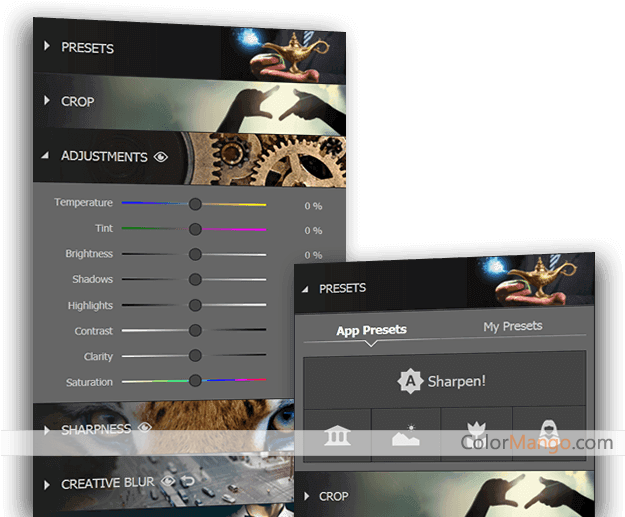
Task: Click the auto Sharpen badge icon
Action: [409, 381]
